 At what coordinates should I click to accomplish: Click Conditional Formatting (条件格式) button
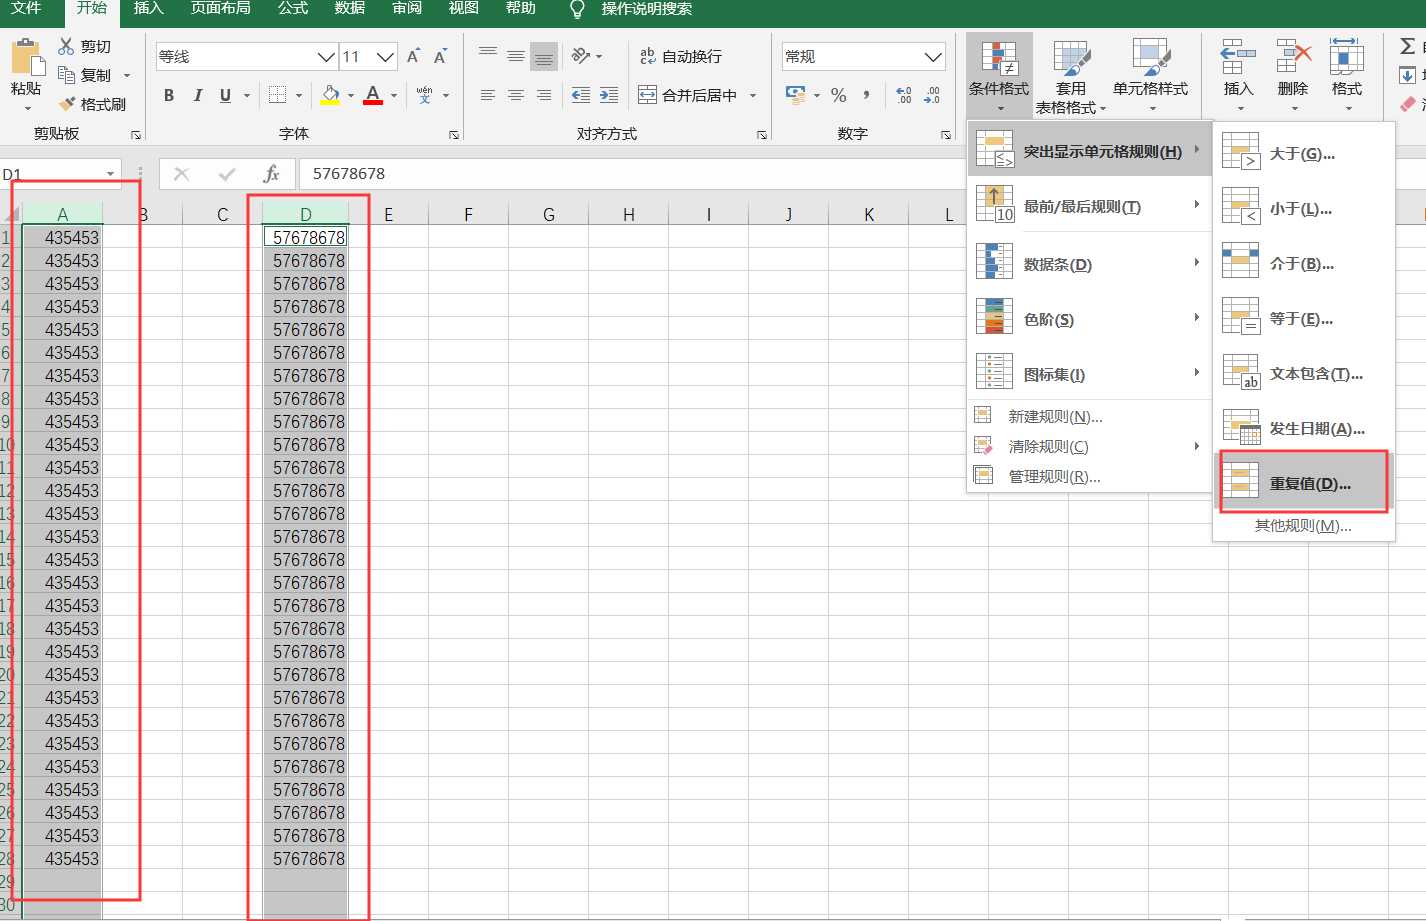999,76
